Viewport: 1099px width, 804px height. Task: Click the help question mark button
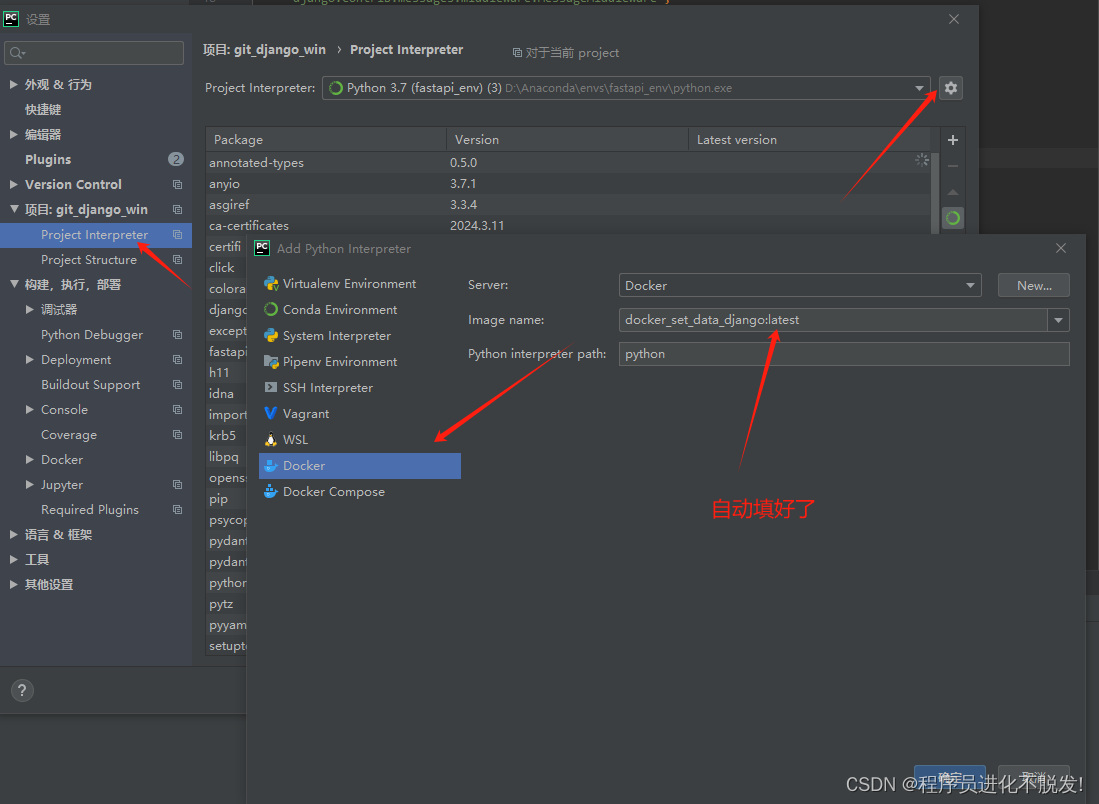coord(22,690)
